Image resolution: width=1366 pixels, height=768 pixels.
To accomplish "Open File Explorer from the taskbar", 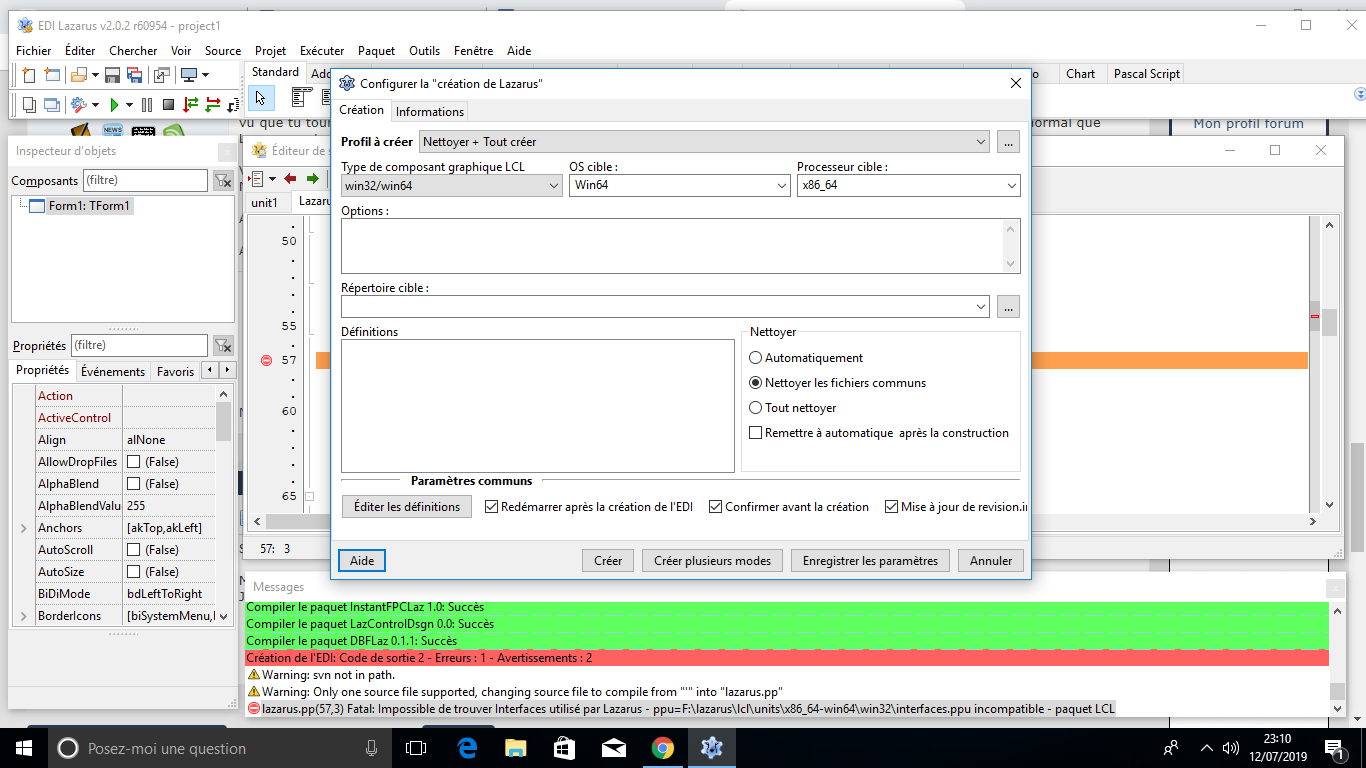I will [516, 747].
